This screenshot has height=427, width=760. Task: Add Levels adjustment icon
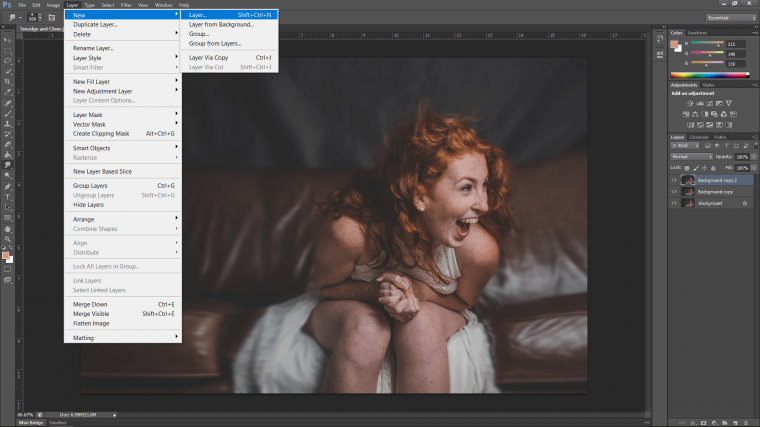click(700, 103)
